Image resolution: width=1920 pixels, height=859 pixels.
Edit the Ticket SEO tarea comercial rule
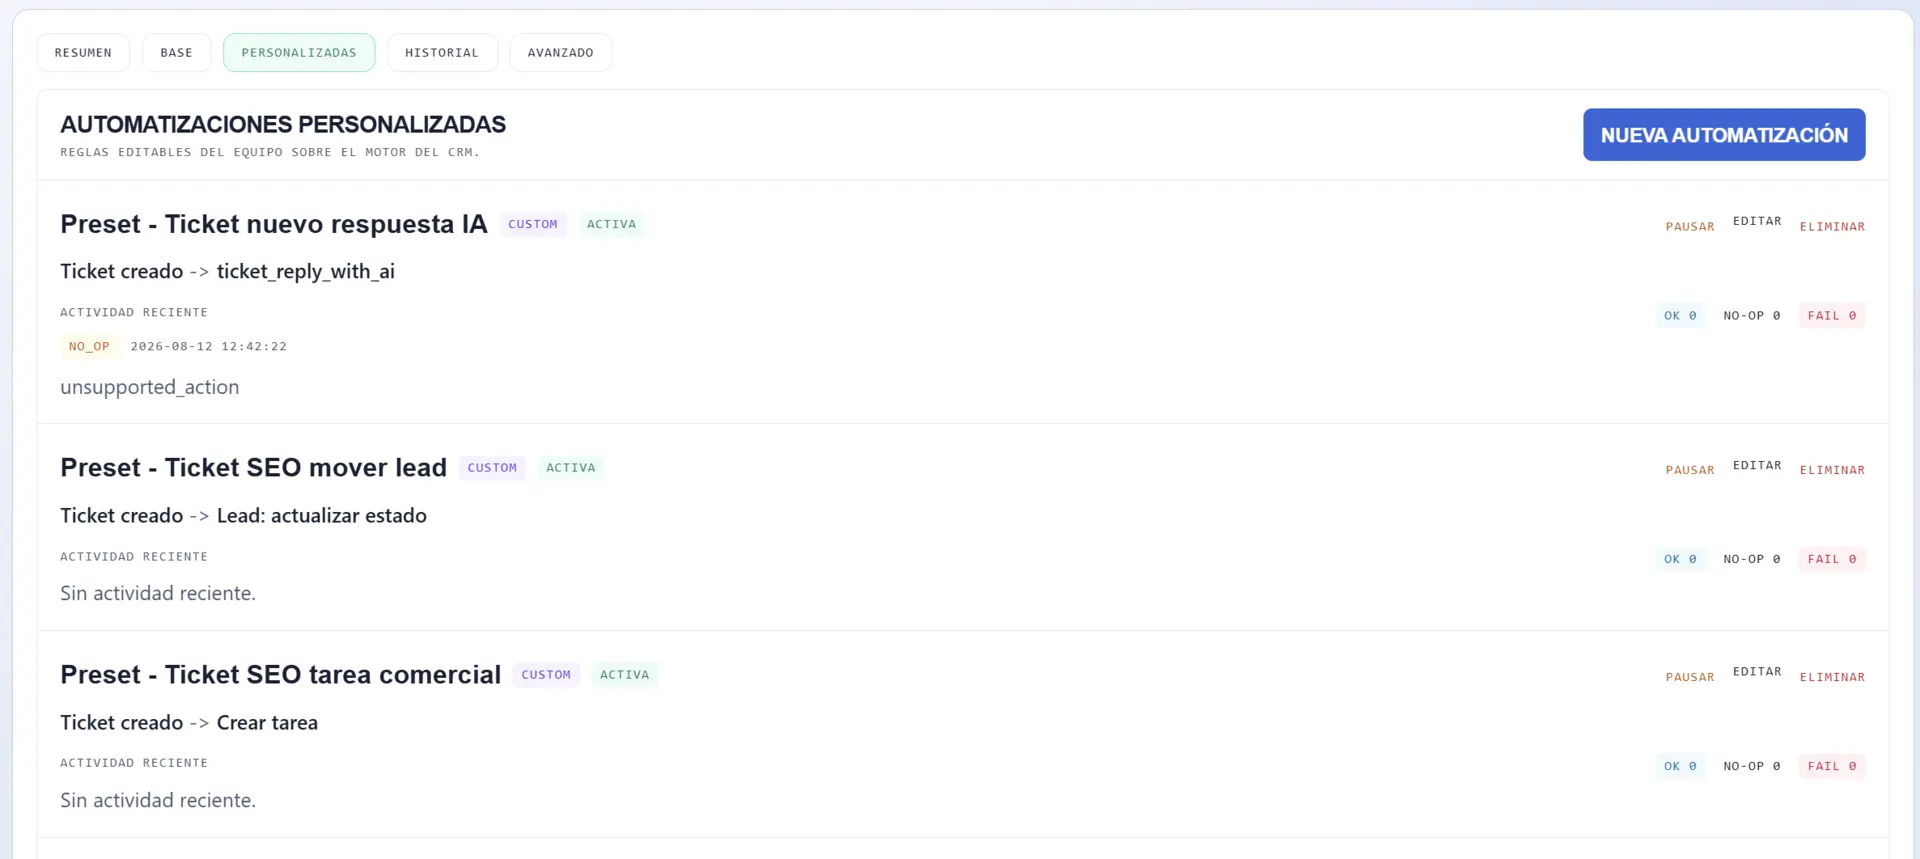click(x=1757, y=672)
